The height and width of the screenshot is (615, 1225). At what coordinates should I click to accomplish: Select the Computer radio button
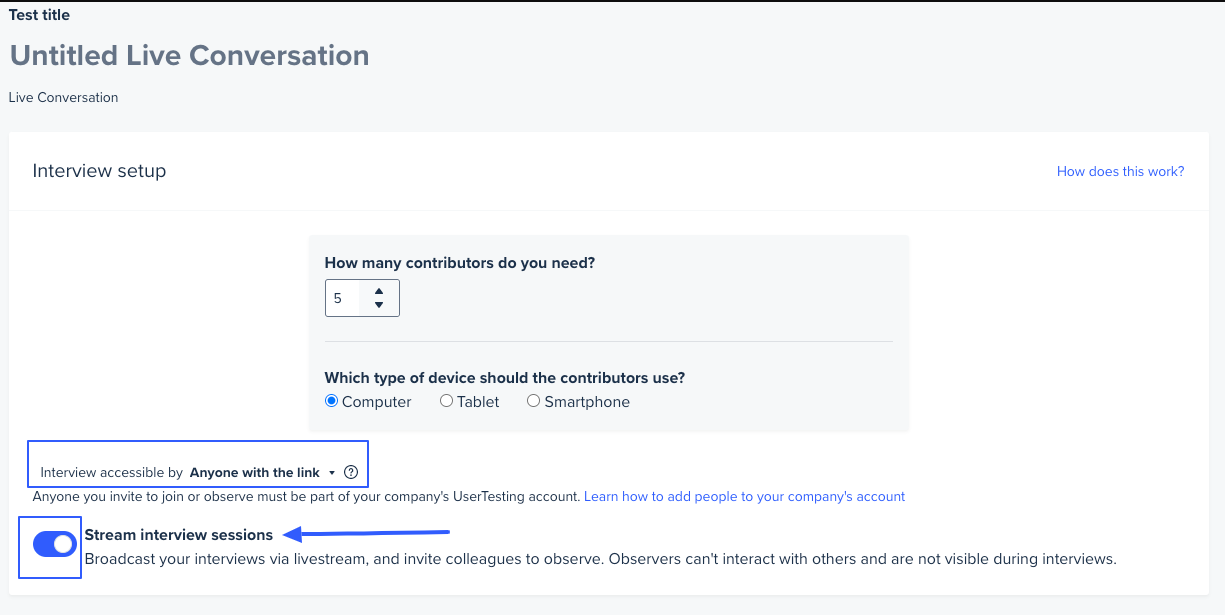click(x=332, y=401)
